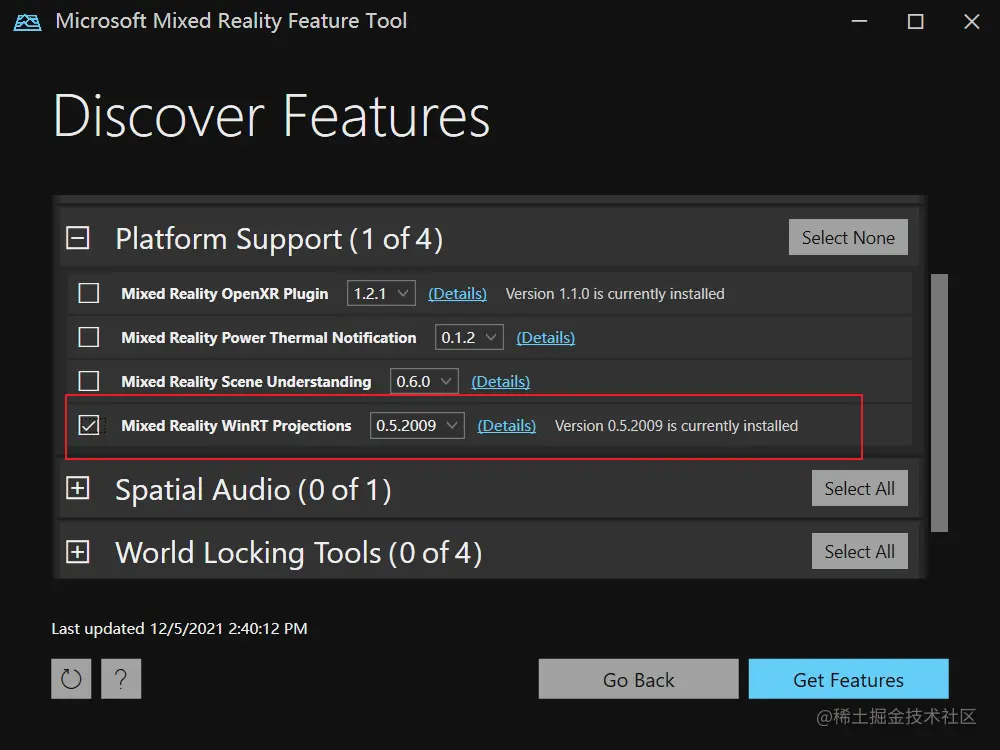The image size is (1000, 750).
Task: Click the Mixed Reality Feature Tool app icon
Action: (27, 21)
